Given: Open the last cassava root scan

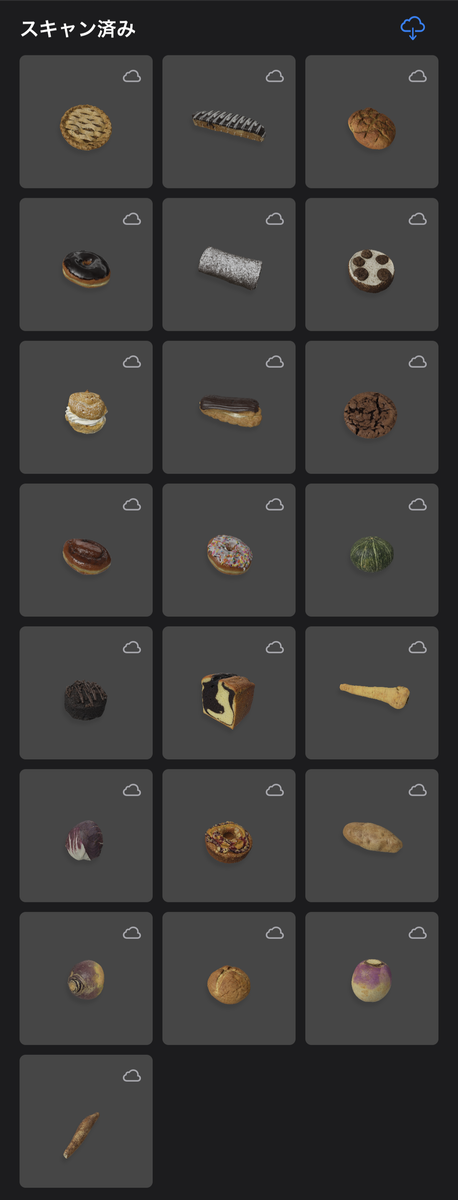Looking at the screenshot, I should pos(86,1122).
